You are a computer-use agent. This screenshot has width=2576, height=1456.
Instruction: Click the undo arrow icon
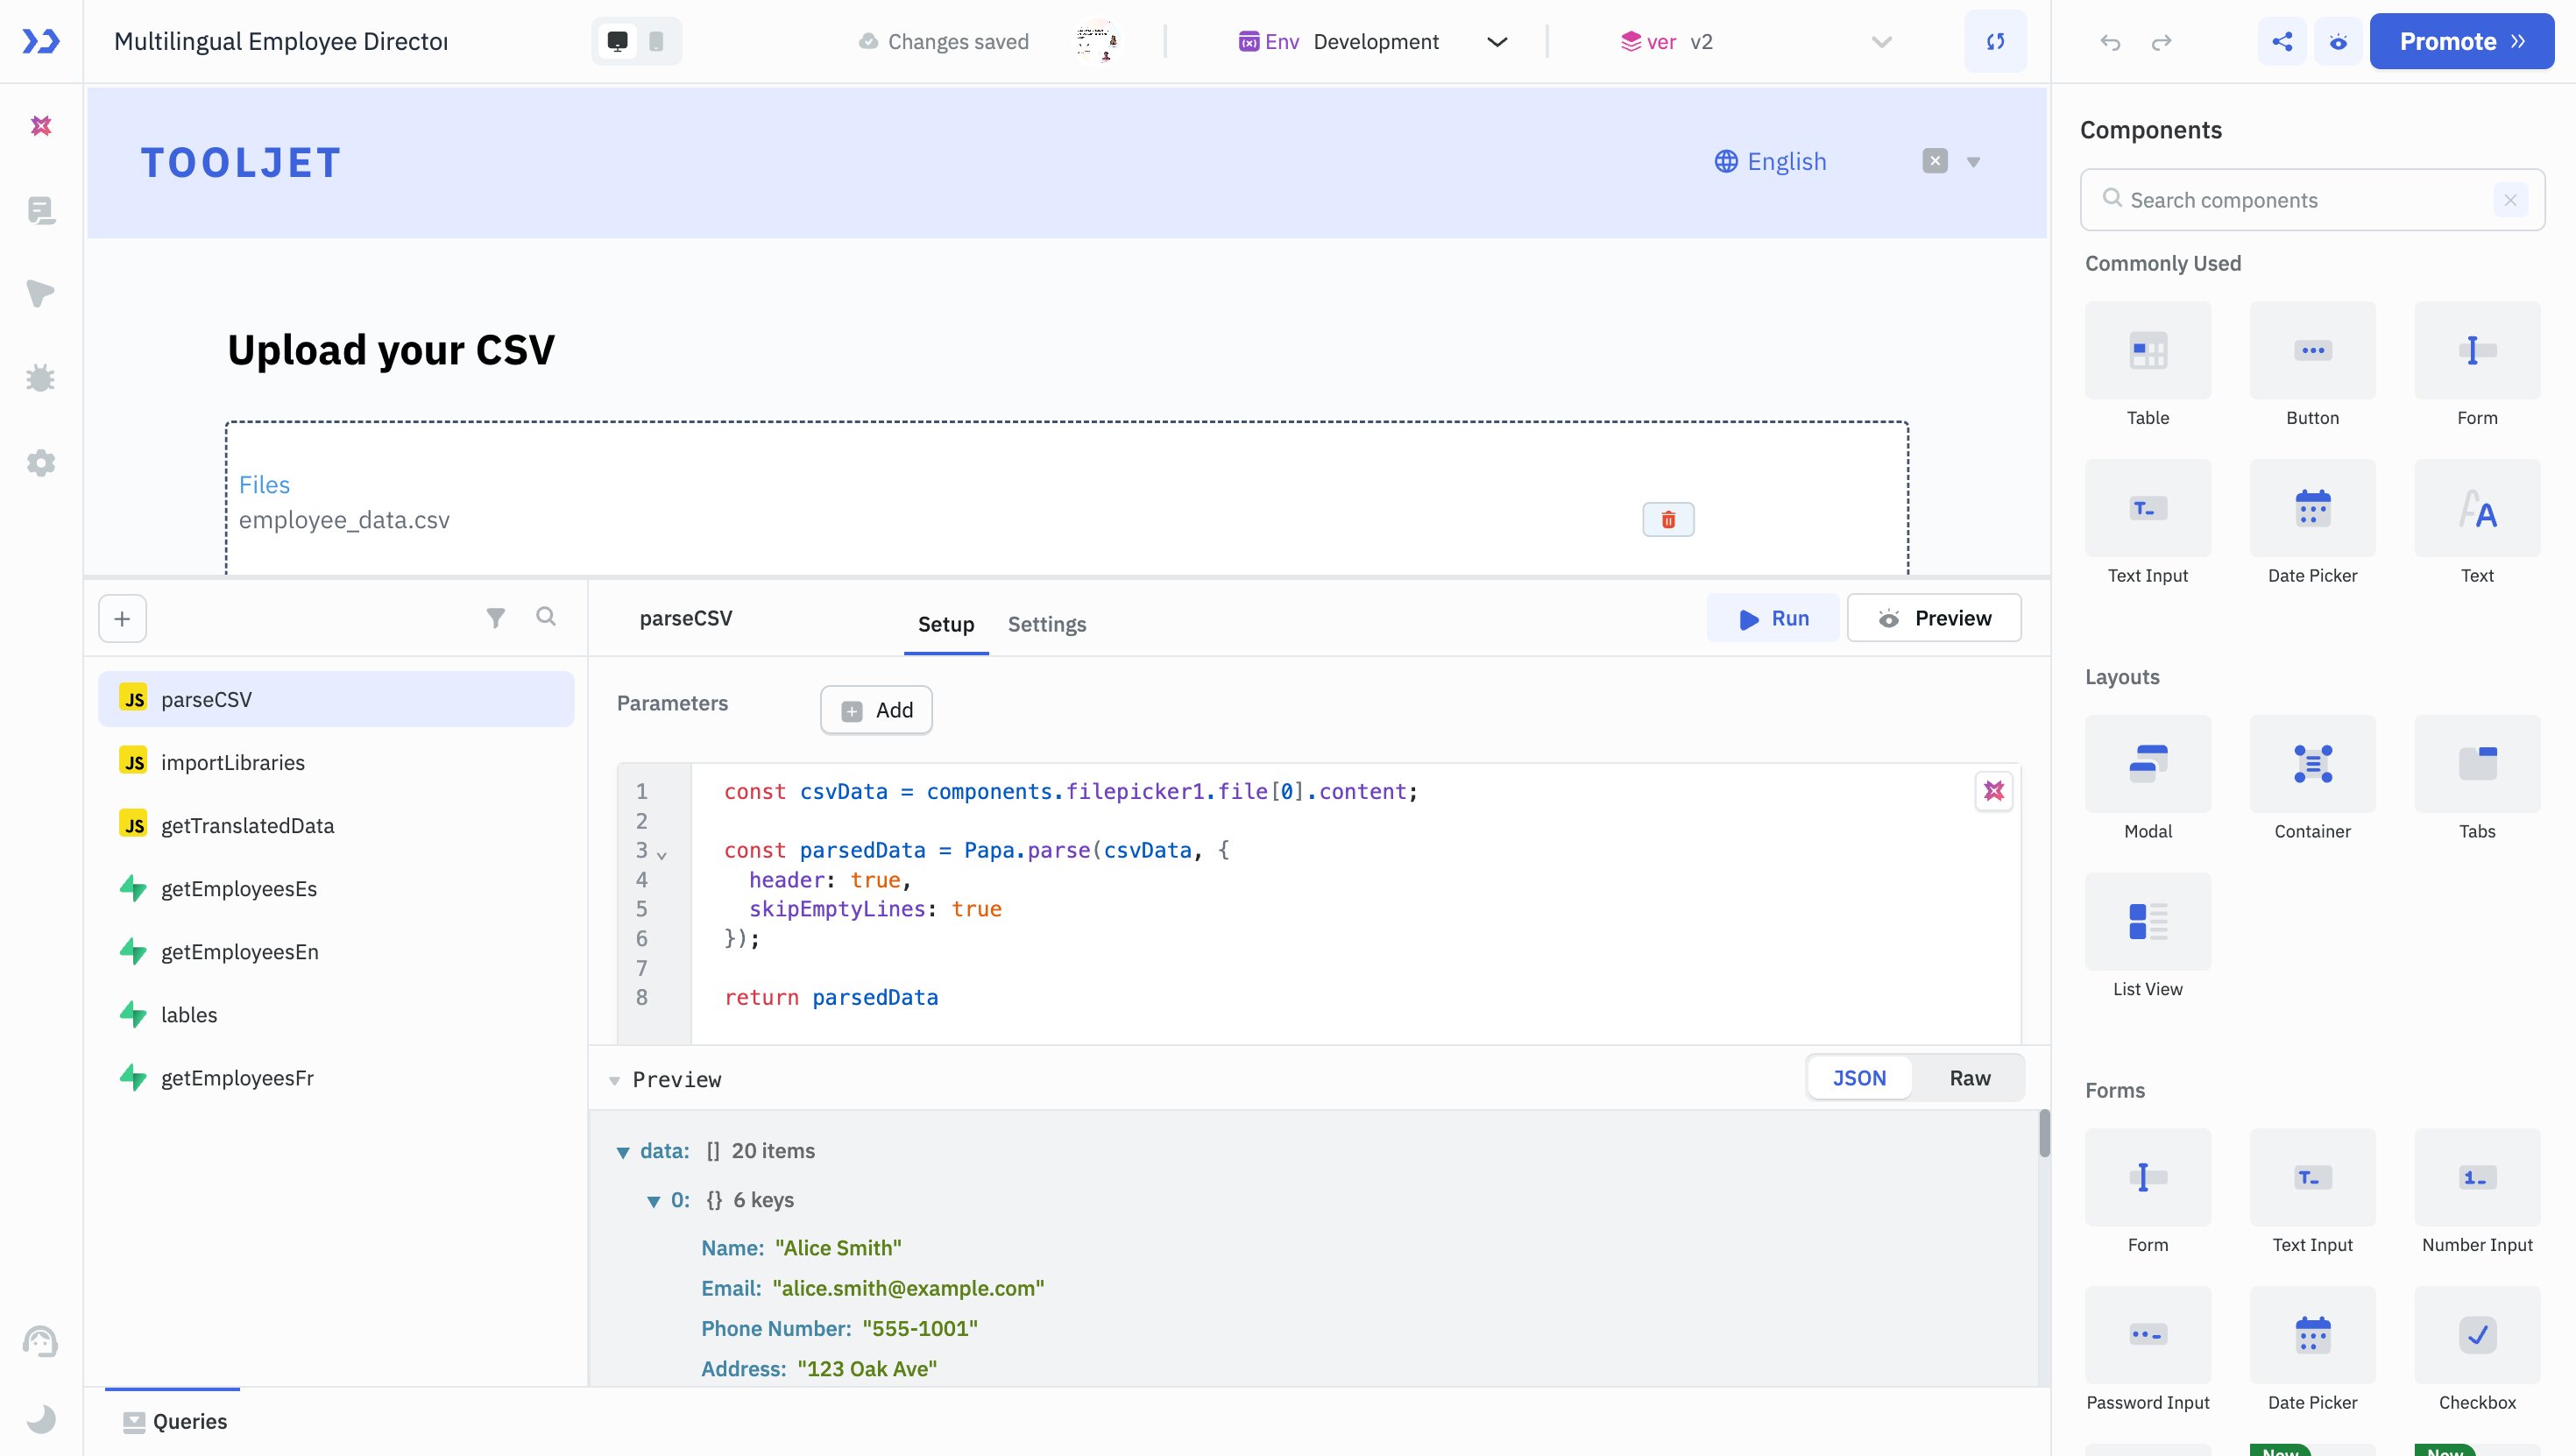2110,42
